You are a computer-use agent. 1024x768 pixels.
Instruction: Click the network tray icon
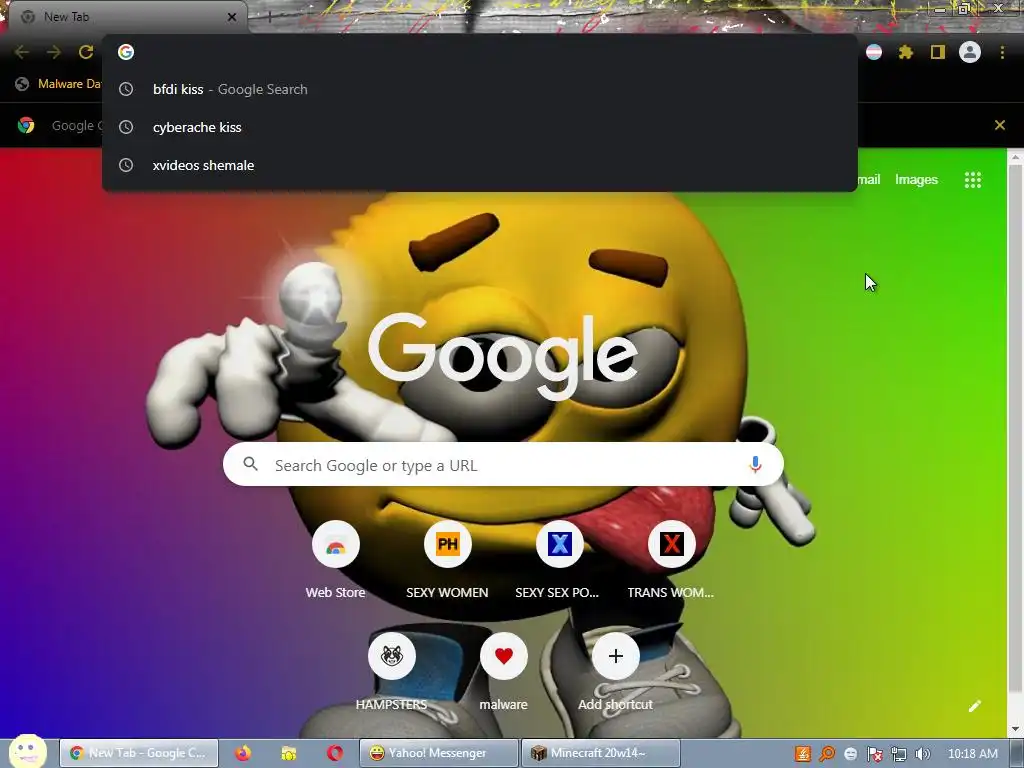tap(899, 754)
